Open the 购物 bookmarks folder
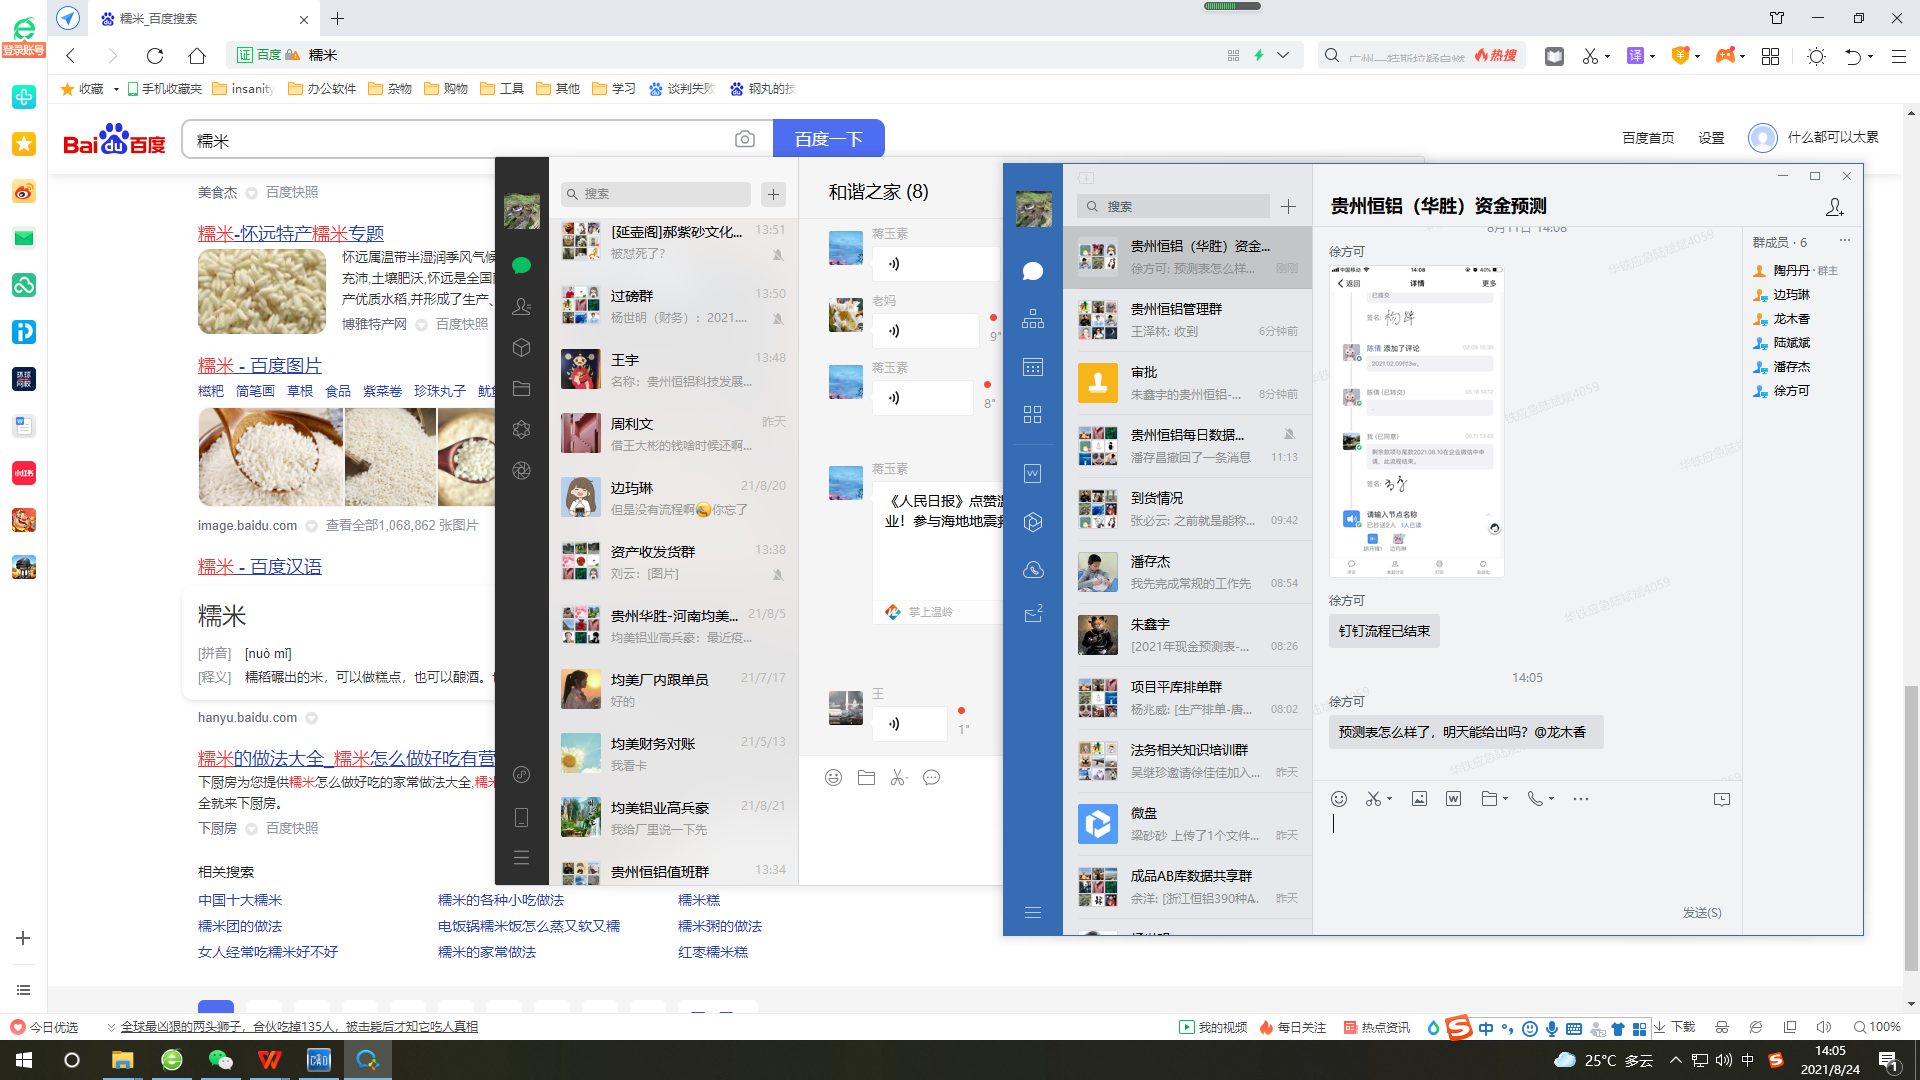Image resolution: width=1920 pixels, height=1080 pixels. click(446, 89)
